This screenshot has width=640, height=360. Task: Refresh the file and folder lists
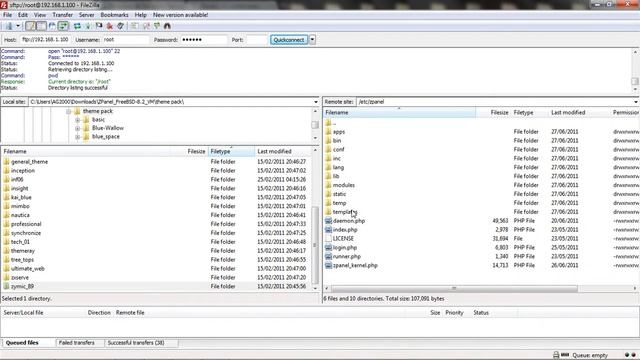click(77, 26)
